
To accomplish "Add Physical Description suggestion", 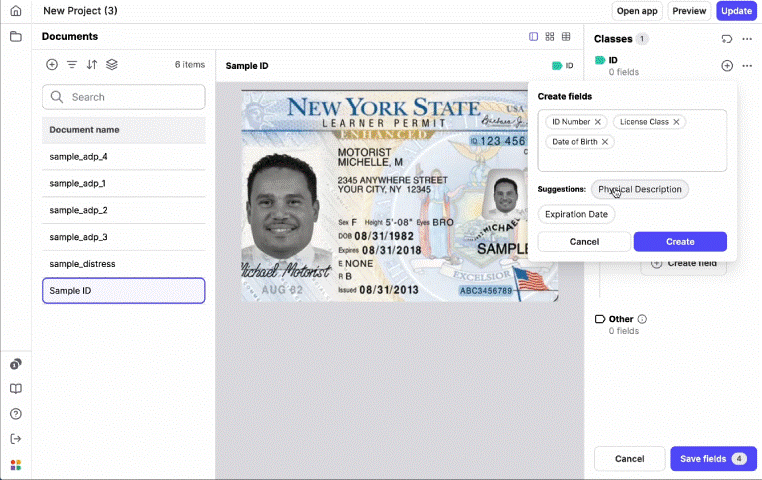I will (640, 189).
